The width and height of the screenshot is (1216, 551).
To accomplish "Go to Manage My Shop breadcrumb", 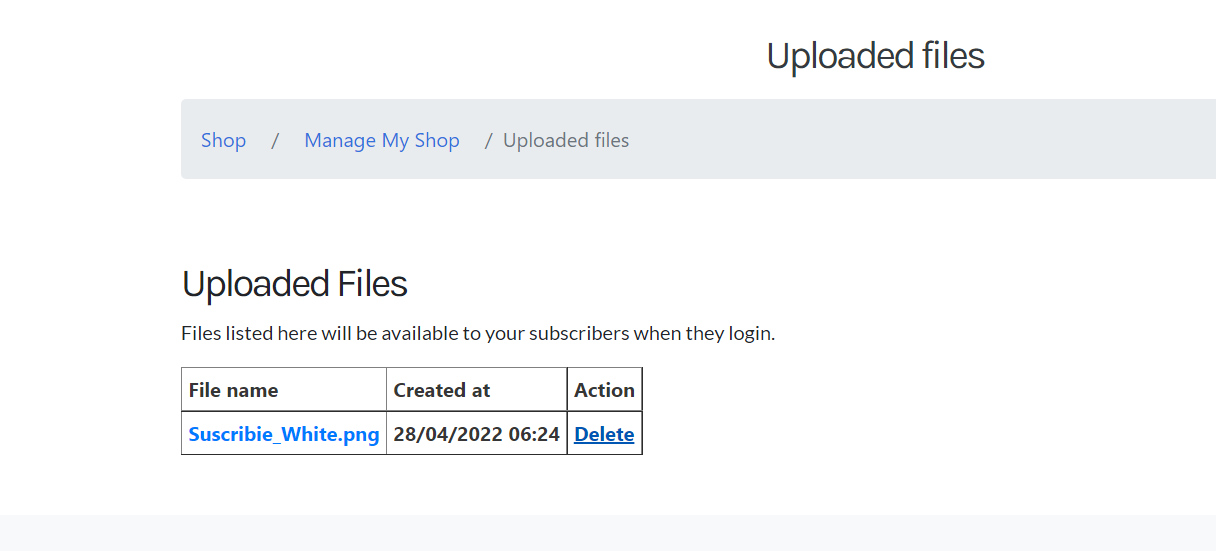I will 382,140.
